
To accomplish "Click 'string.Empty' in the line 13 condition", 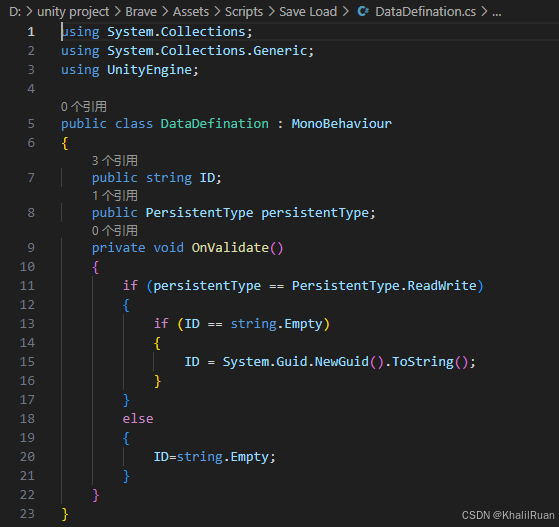I will click(276, 324).
